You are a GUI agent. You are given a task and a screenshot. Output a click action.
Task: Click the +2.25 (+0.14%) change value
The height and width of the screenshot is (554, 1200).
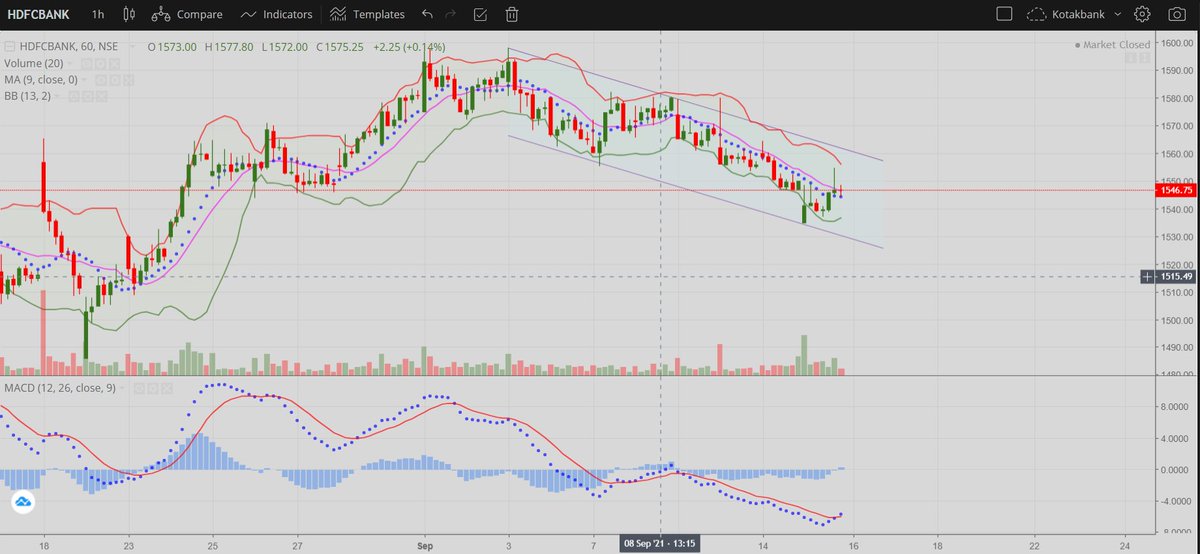pos(408,47)
